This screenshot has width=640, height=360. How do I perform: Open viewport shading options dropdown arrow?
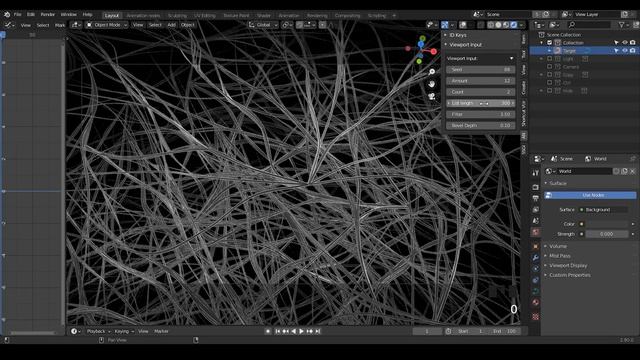click(522, 25)
